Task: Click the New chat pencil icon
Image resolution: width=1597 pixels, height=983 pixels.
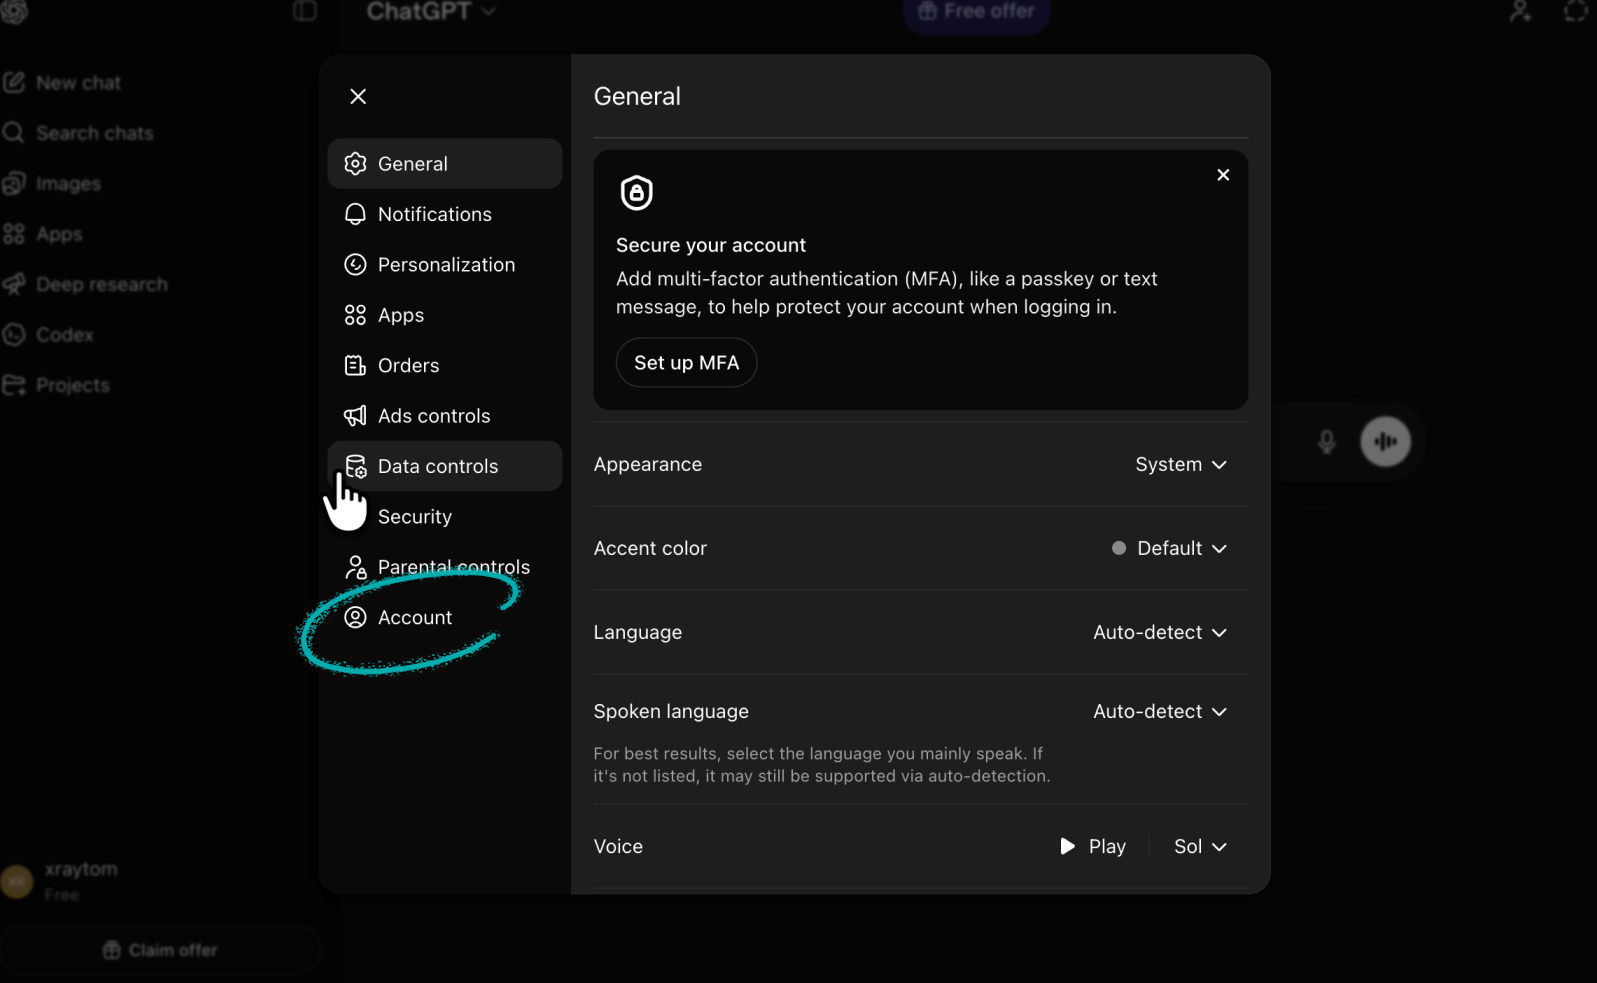Action: (x=14, y=83)
